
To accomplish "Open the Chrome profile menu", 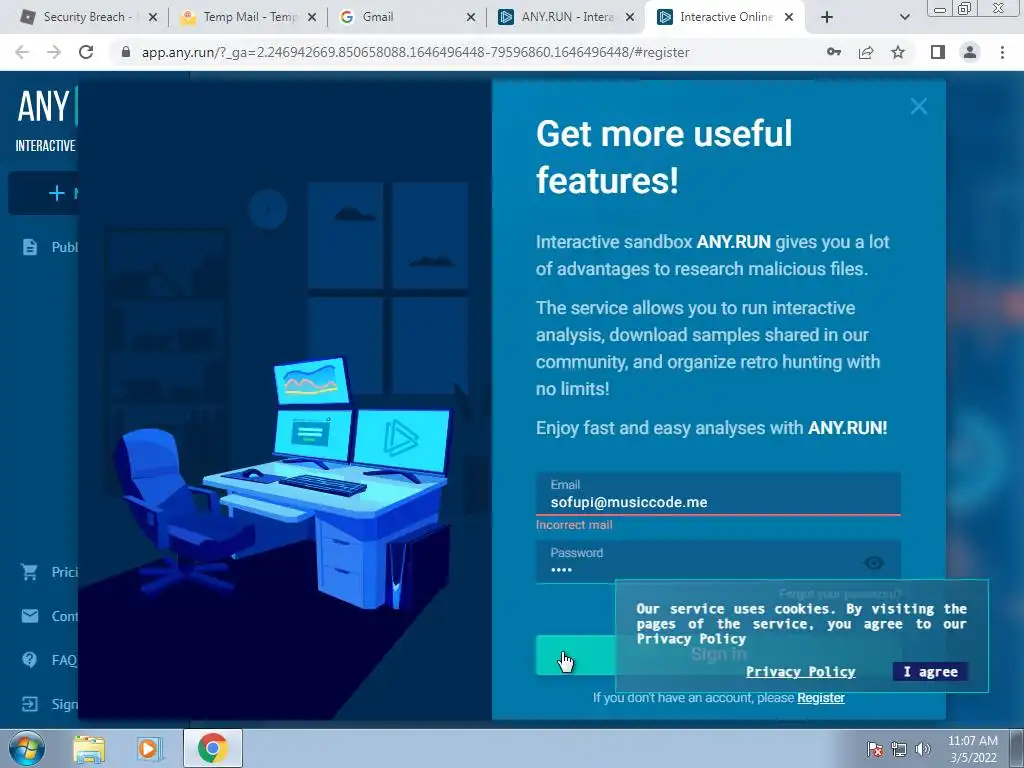I will pos(970,52).
